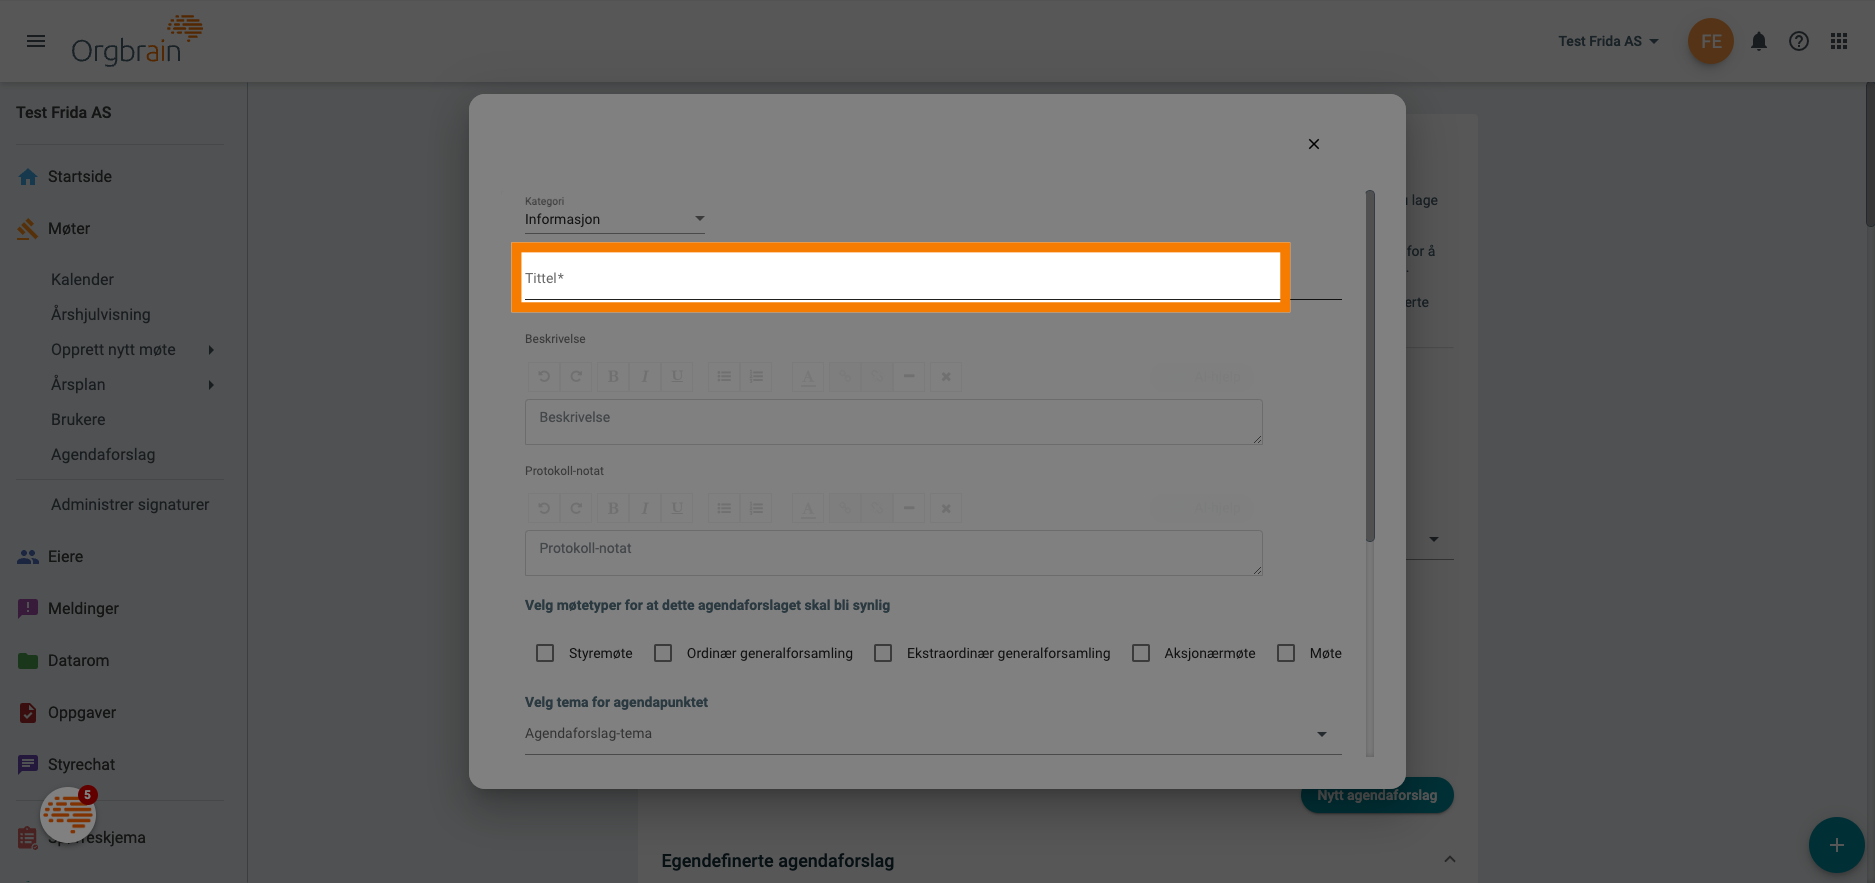
Task: Click the dialog's vertical scrollbar
Action: (1370, 366)
